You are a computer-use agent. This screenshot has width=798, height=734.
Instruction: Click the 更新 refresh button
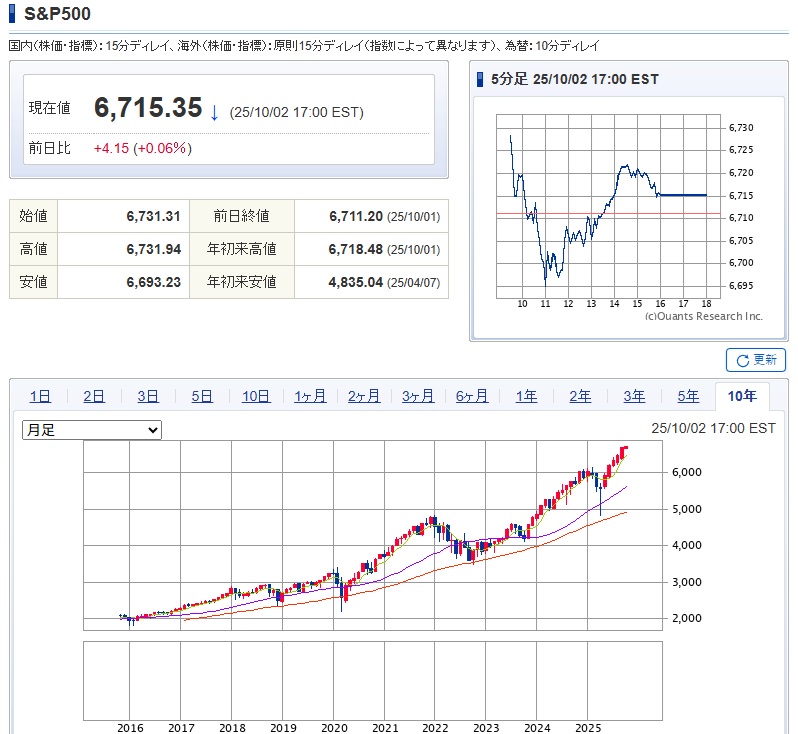pyautogui.click(x=756, y=360)
